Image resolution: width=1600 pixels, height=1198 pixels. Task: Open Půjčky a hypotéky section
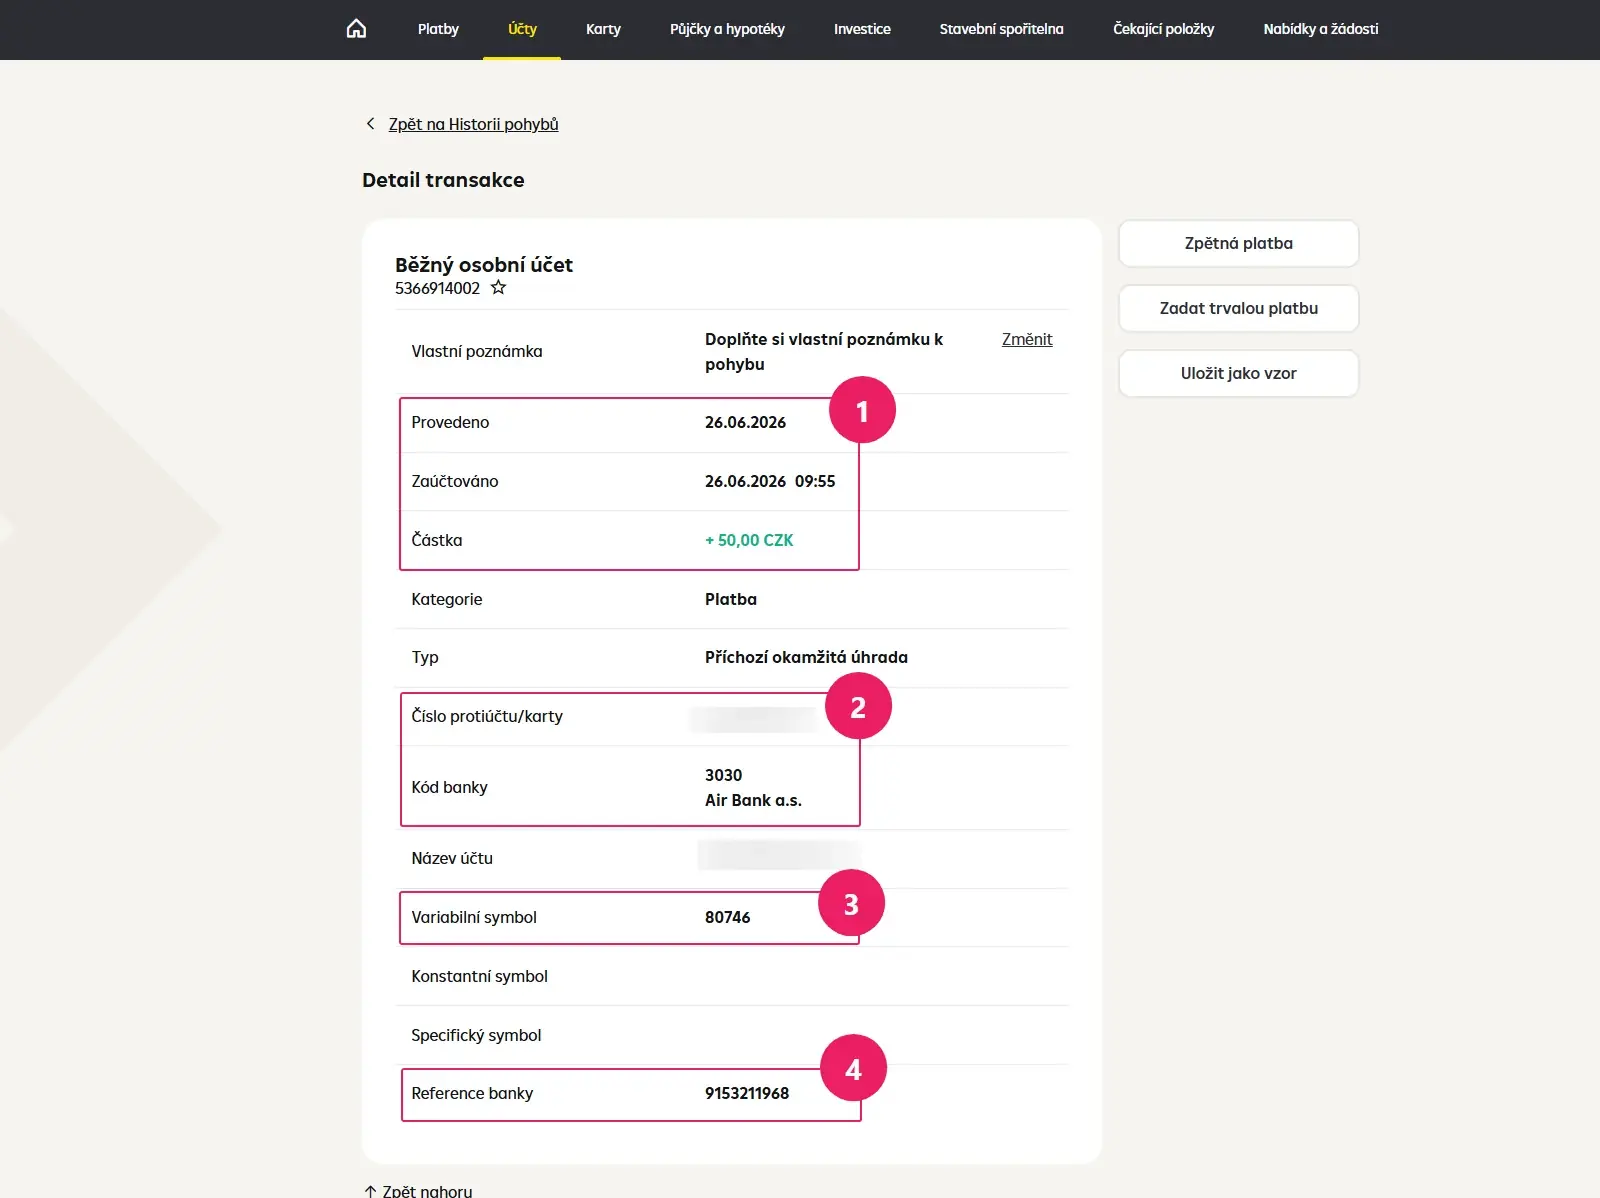click(727, 29)
